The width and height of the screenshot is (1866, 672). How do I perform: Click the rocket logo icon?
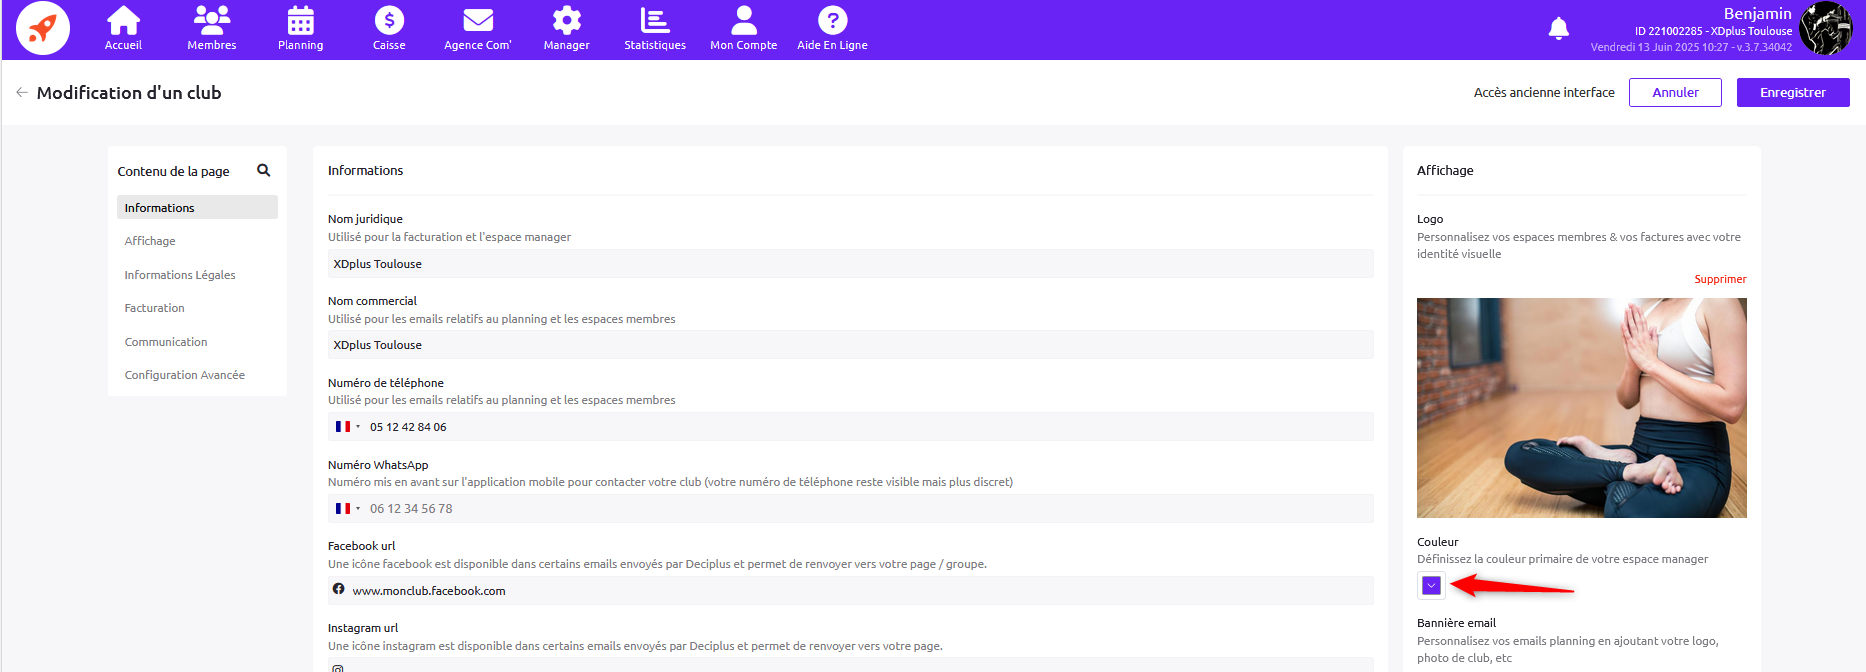(43, 28)
